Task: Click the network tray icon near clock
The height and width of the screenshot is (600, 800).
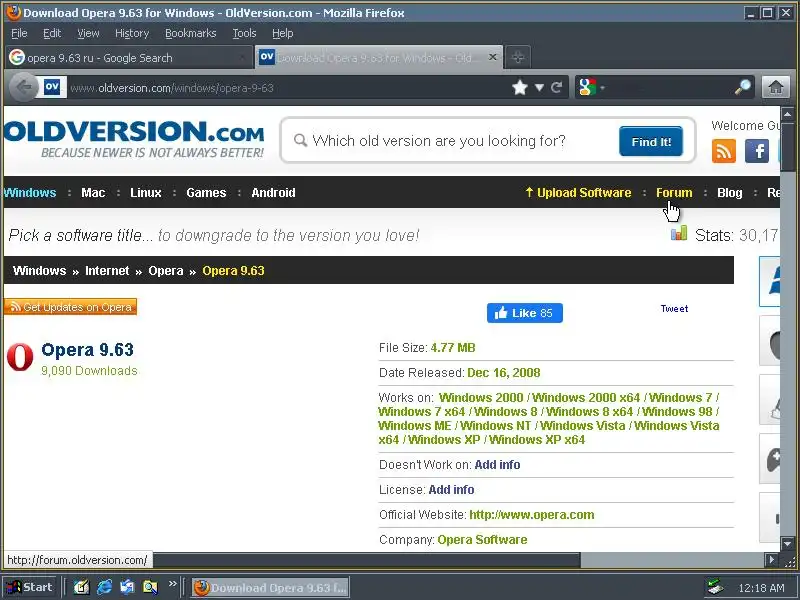Action: point(716,587)
